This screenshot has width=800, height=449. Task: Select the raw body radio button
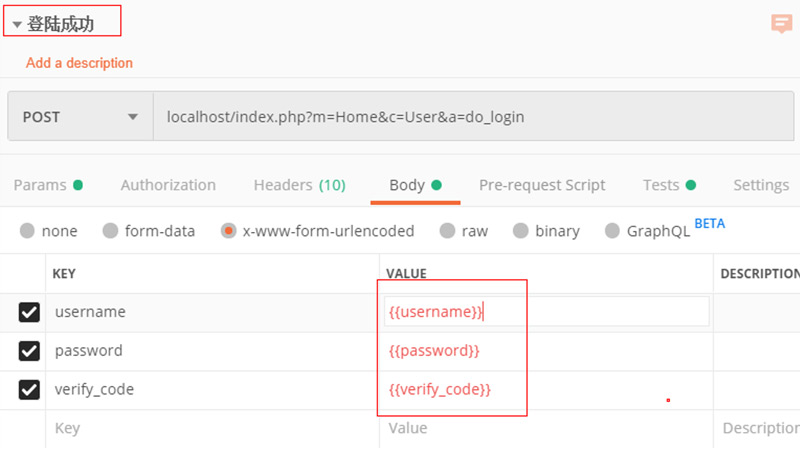coord(447,231)
